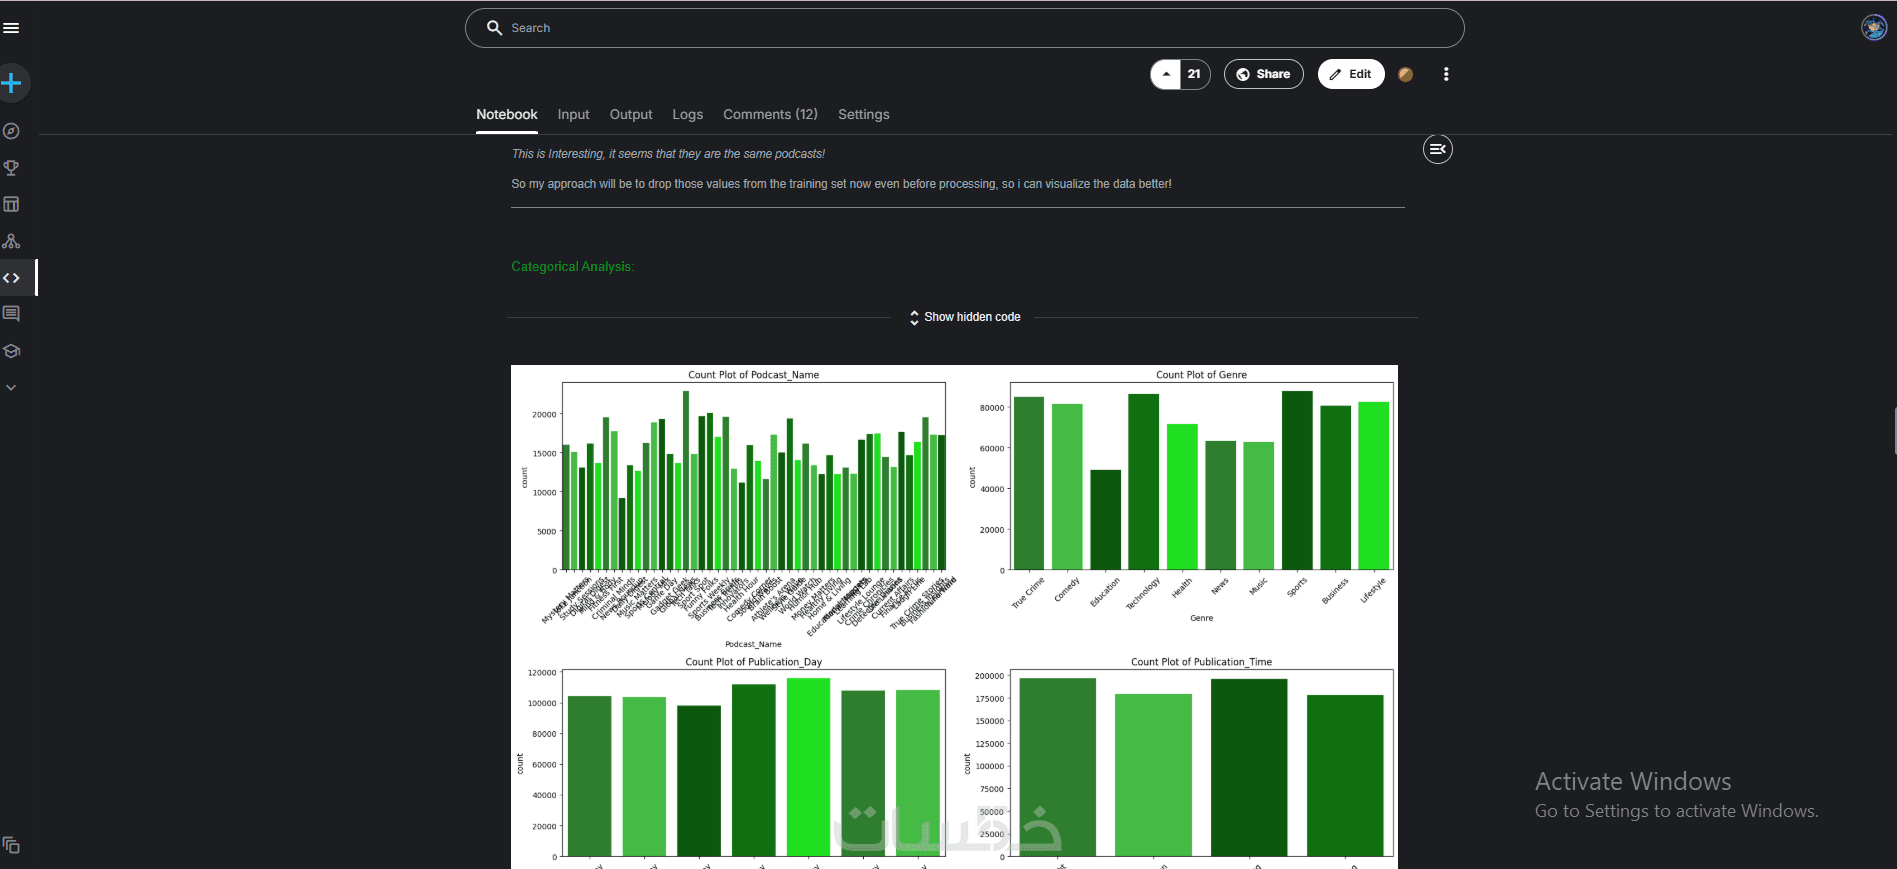The width and height of the screenshot is (1897, 869).
Task: Click the Count Plot of Genre chart
Action: 1180,498
